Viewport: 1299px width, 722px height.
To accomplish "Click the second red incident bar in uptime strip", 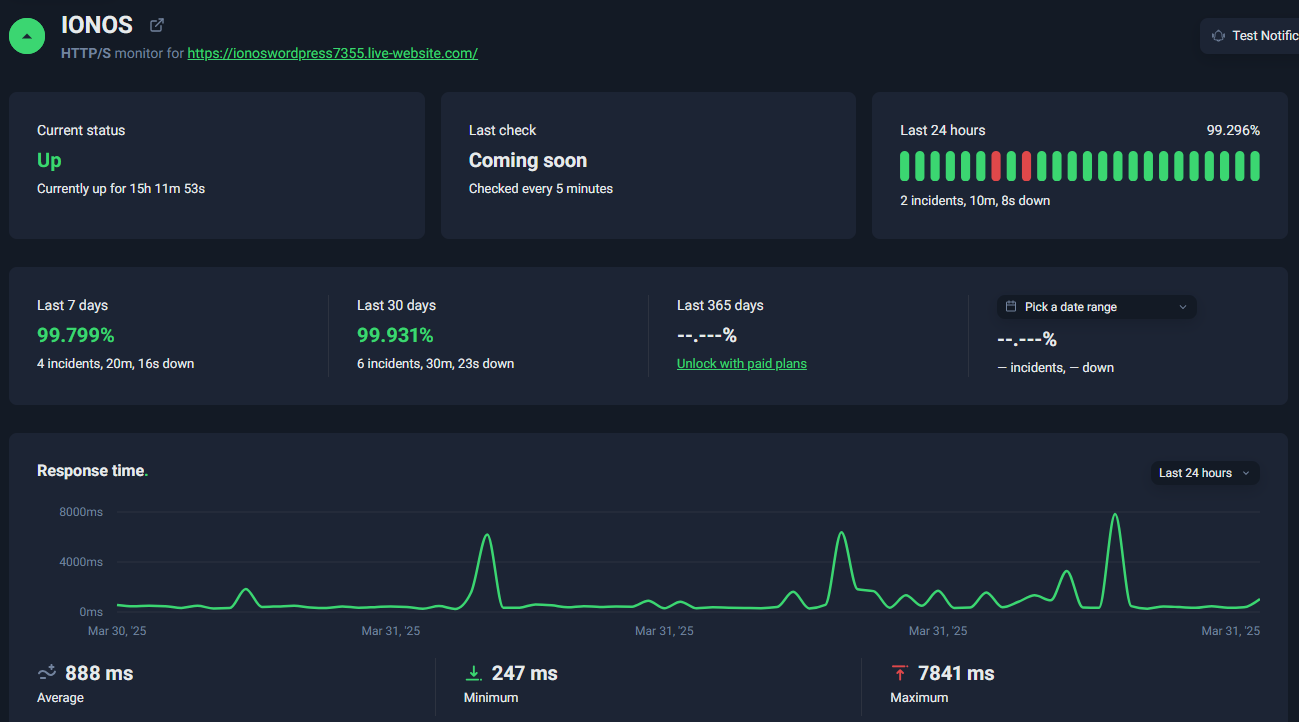I will click(x=1026, y=166).
